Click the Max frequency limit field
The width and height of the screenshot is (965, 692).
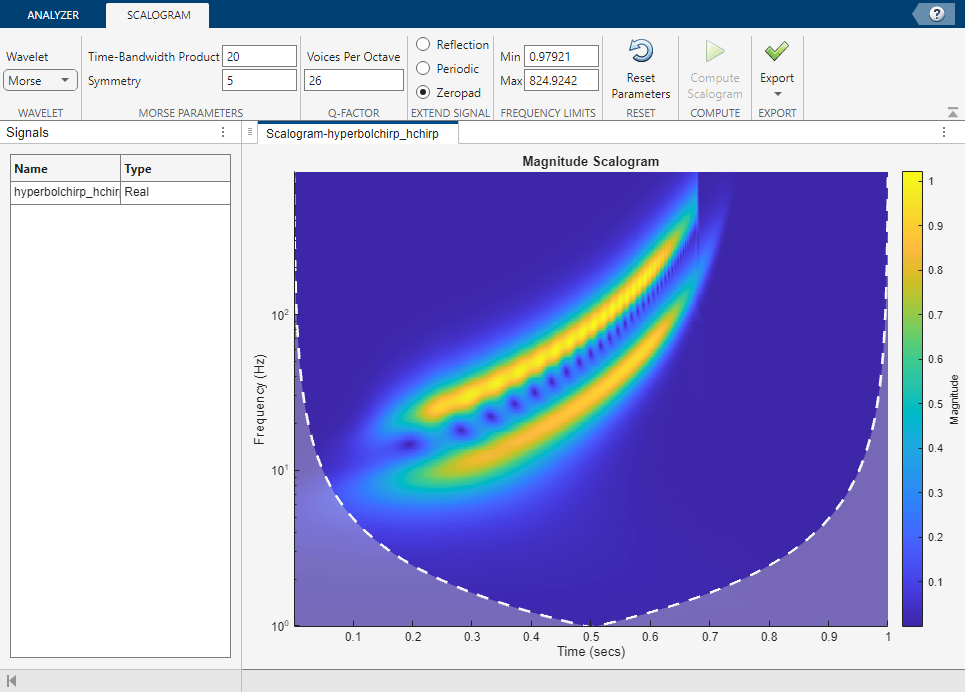point(561,80)
